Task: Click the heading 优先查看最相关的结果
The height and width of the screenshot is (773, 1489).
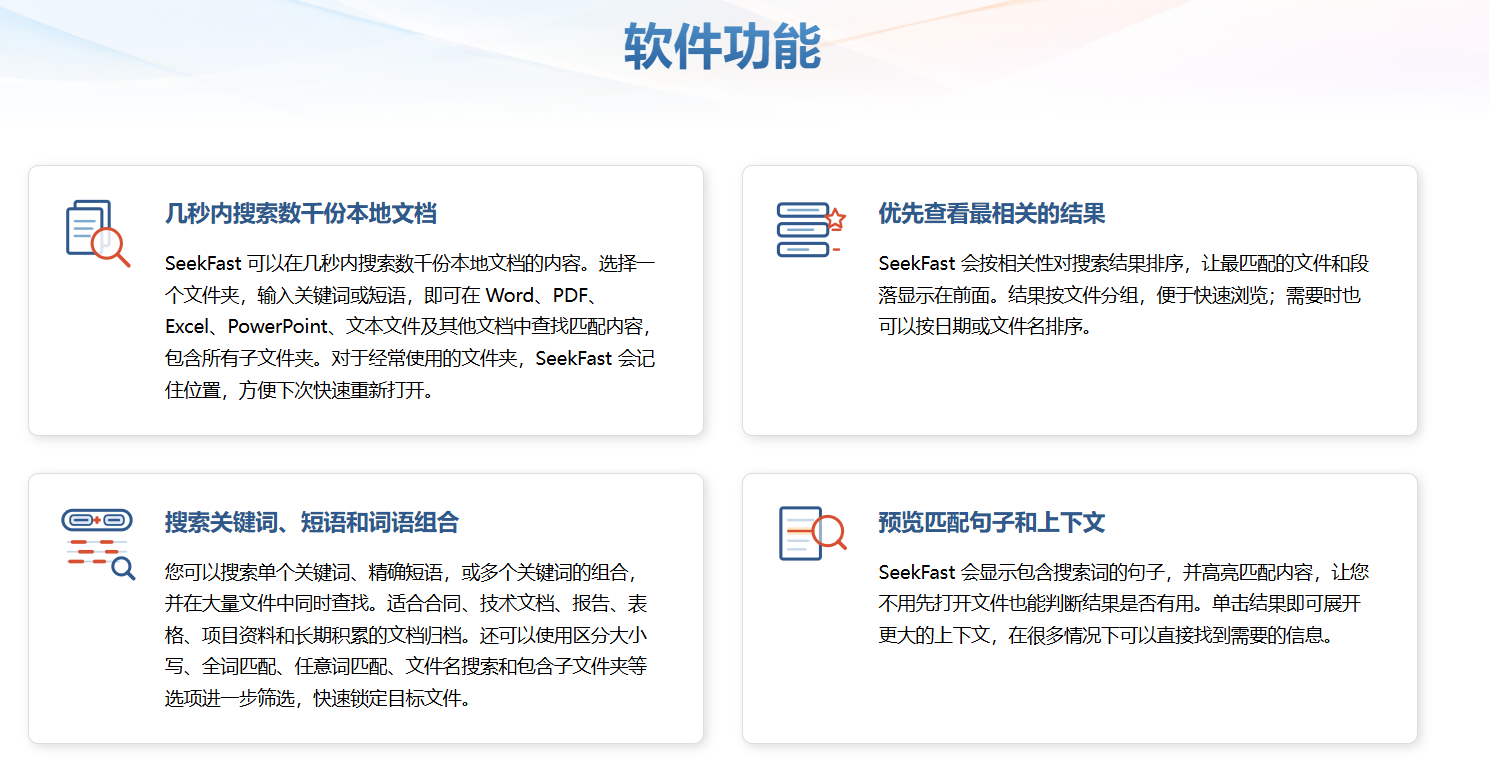Action: pos(992,213)
